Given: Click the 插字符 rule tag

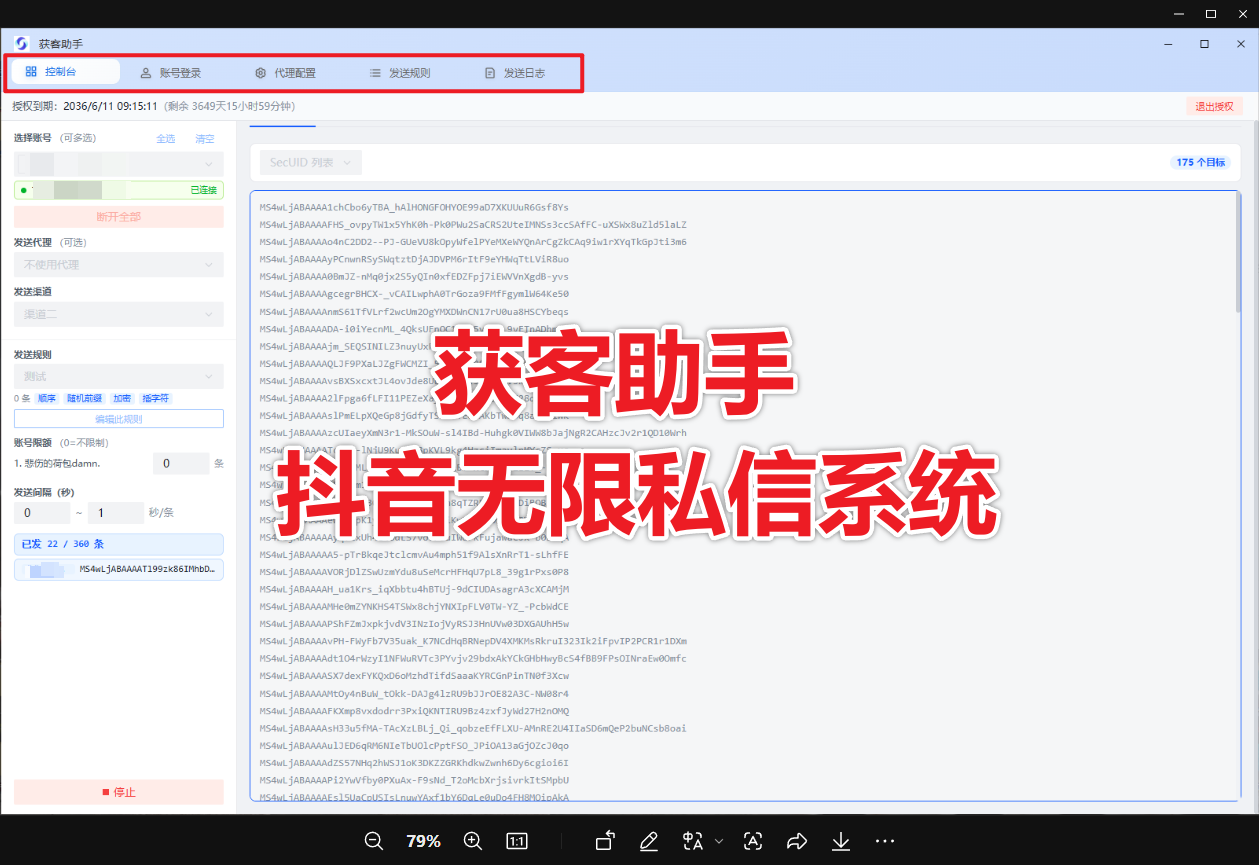Looking at the screenshot, I should 155,398.
